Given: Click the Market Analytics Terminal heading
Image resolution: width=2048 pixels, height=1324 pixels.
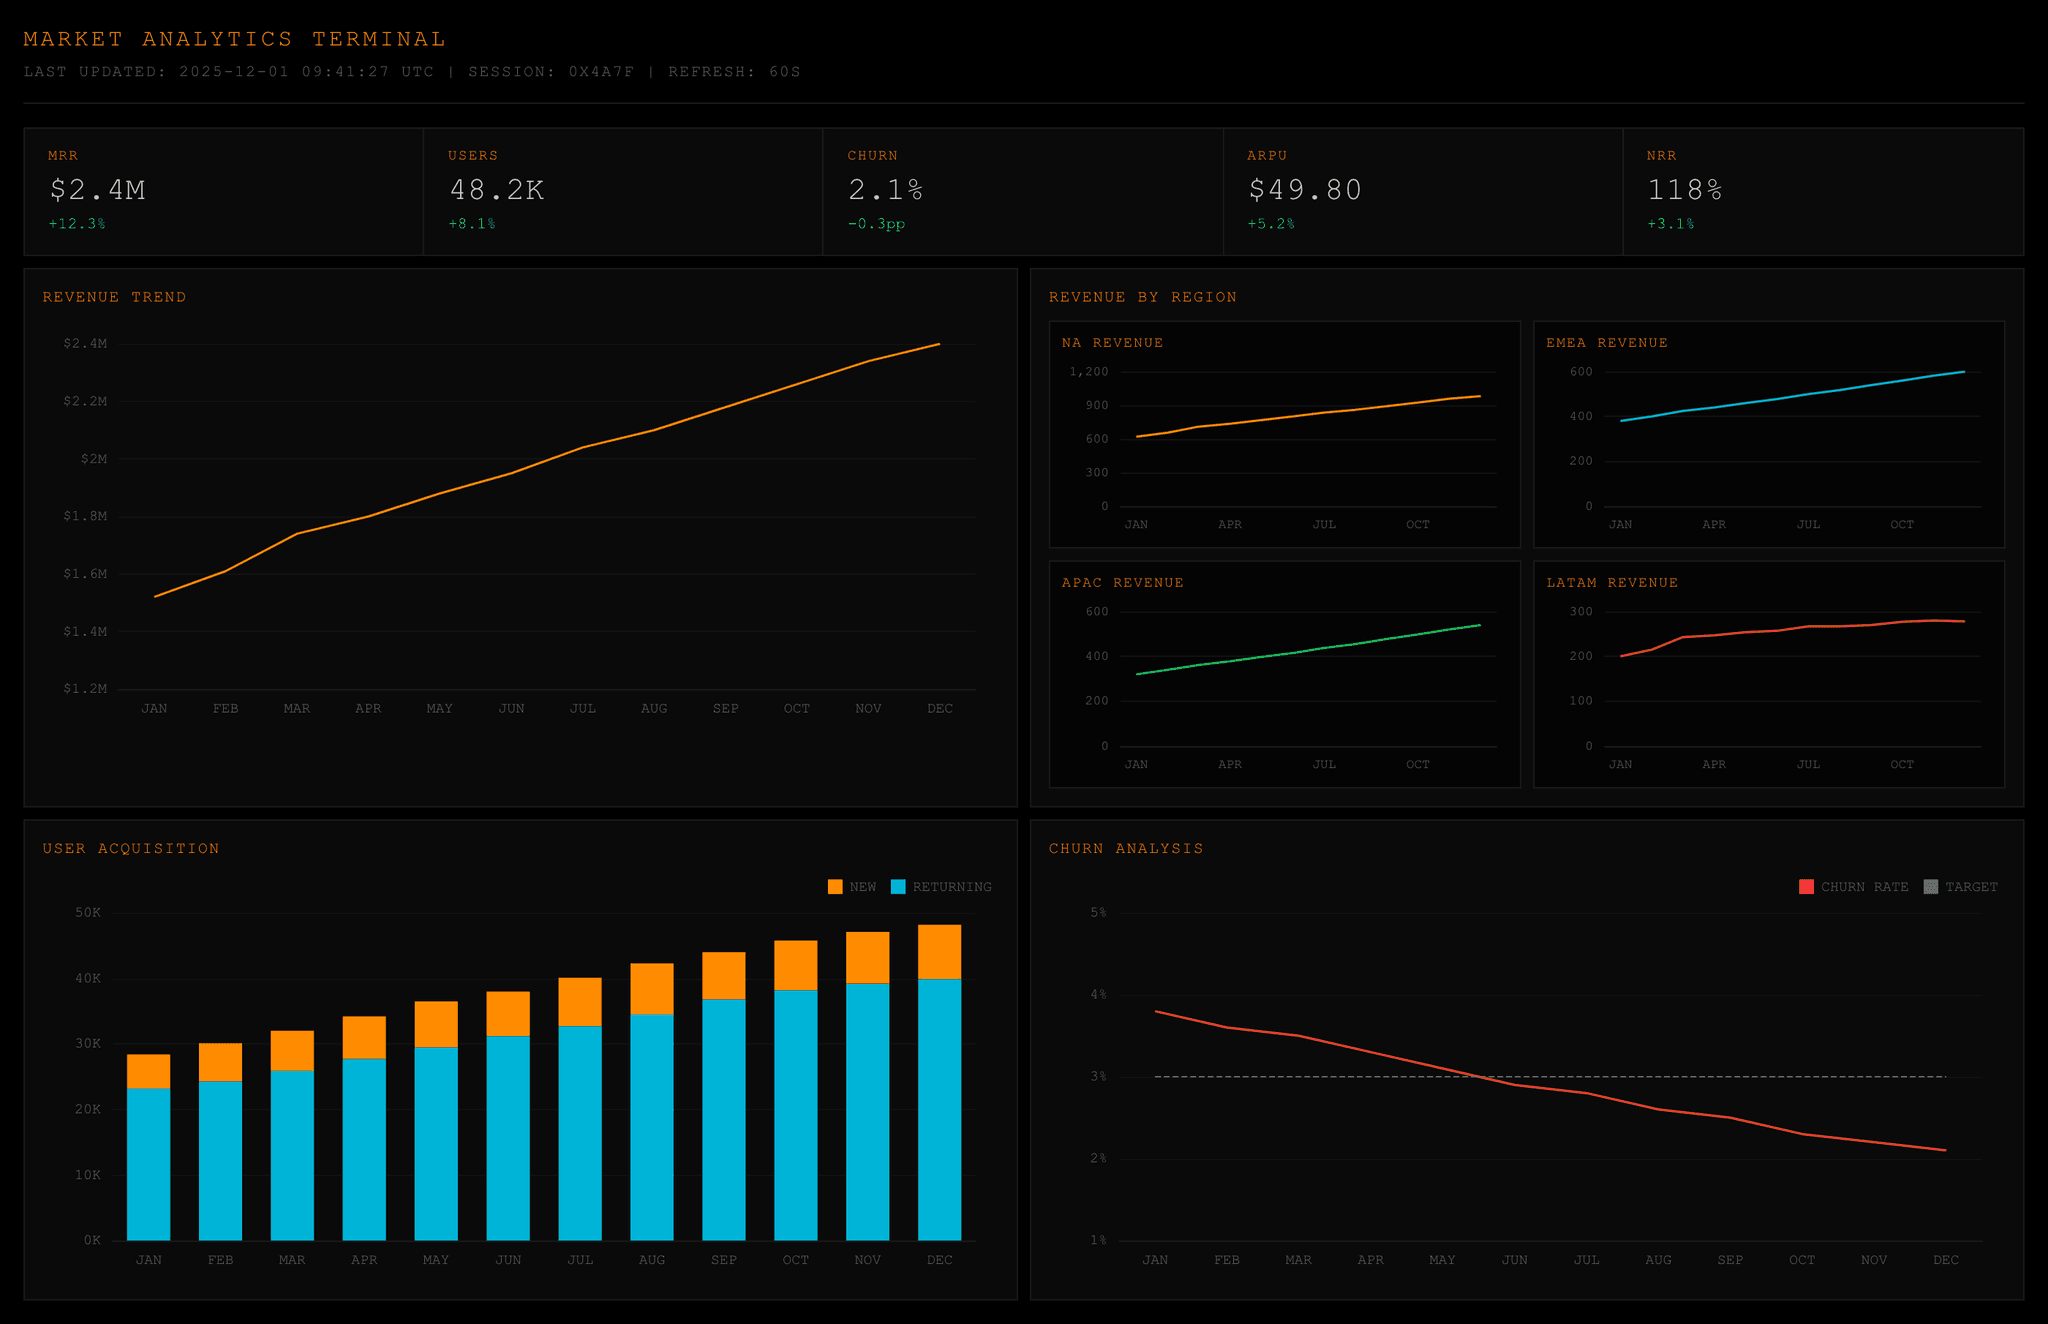Looking at the screenshot, I should [234, 39].
